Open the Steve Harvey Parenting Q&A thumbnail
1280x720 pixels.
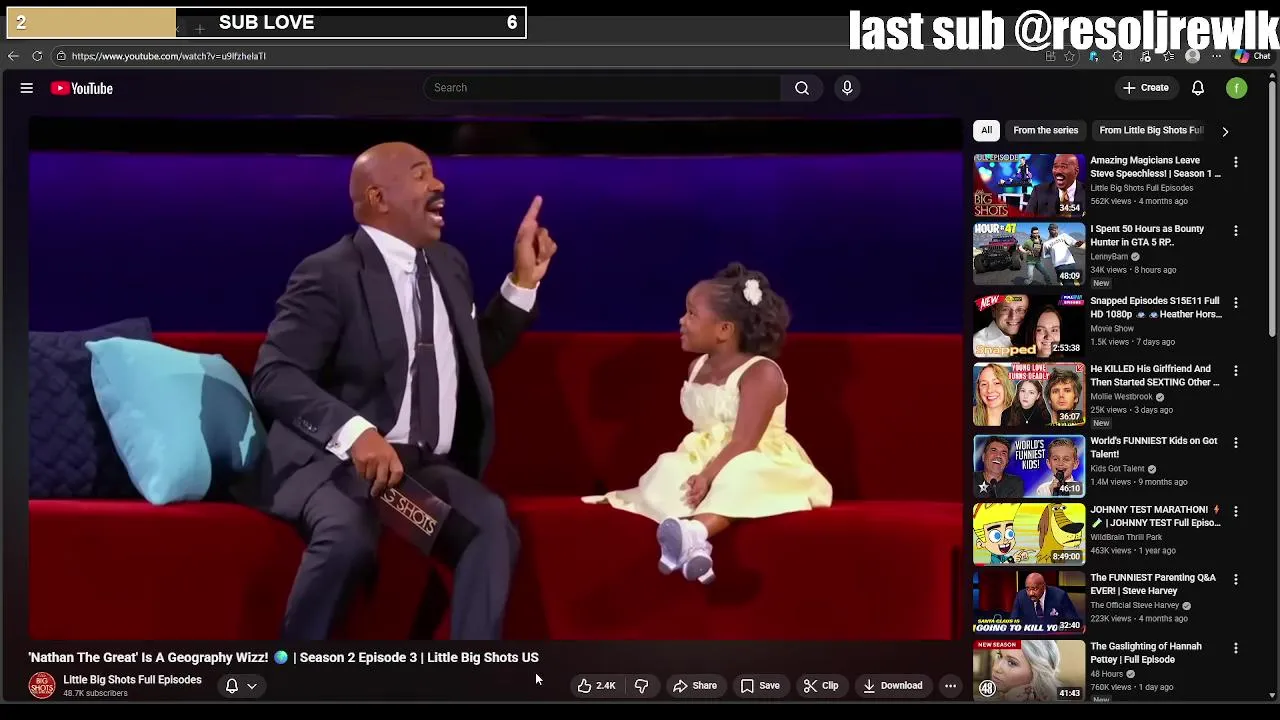(x=1029, y=602)
